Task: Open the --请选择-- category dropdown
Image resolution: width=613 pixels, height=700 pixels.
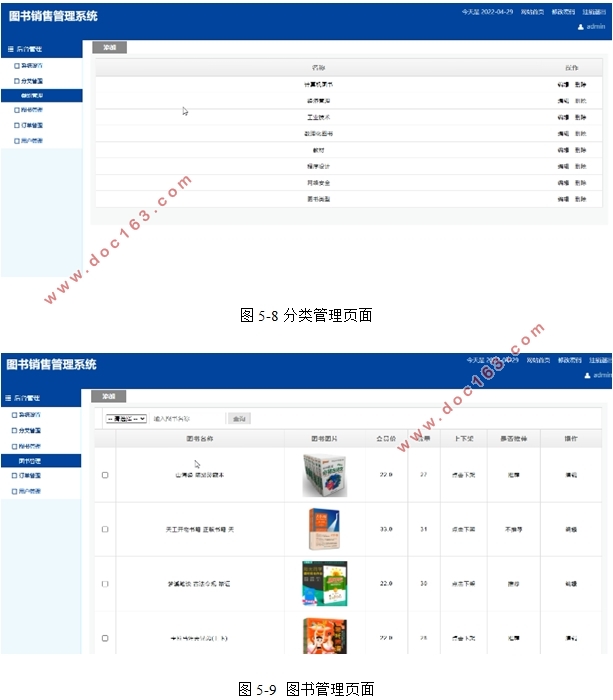Action: point(126,419)
